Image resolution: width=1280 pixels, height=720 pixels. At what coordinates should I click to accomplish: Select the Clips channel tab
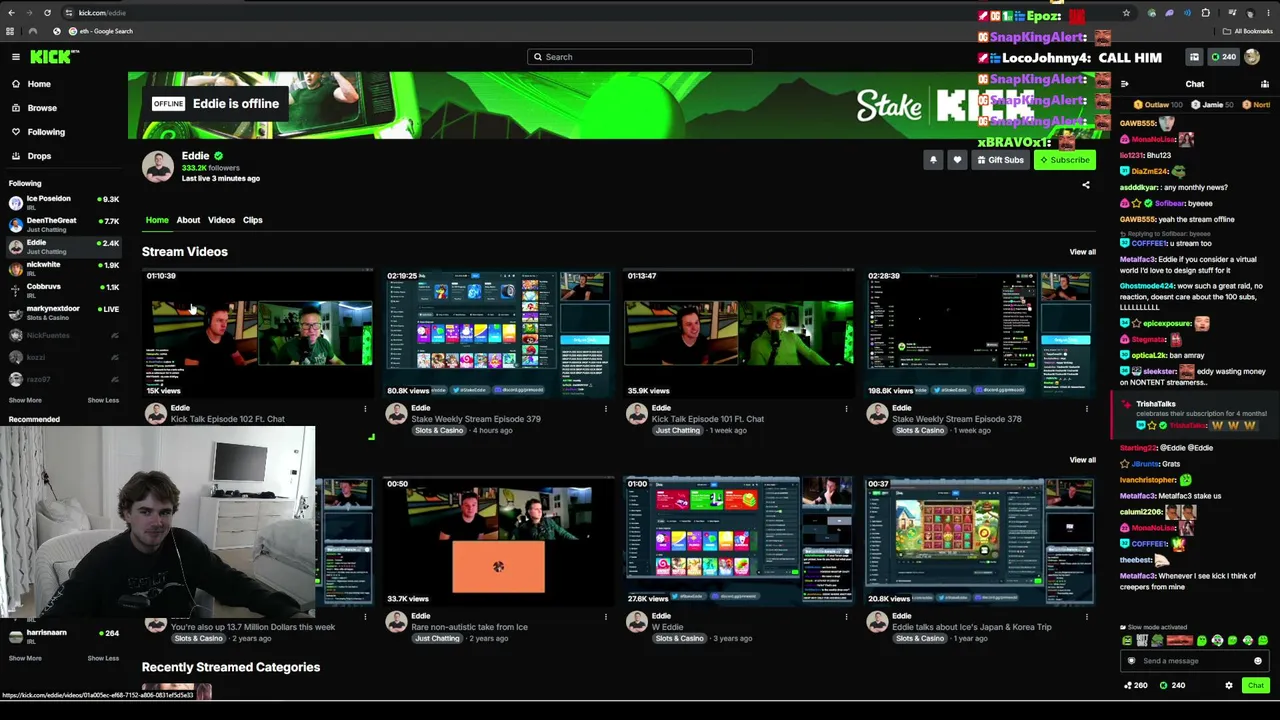(x=252, y=220)
